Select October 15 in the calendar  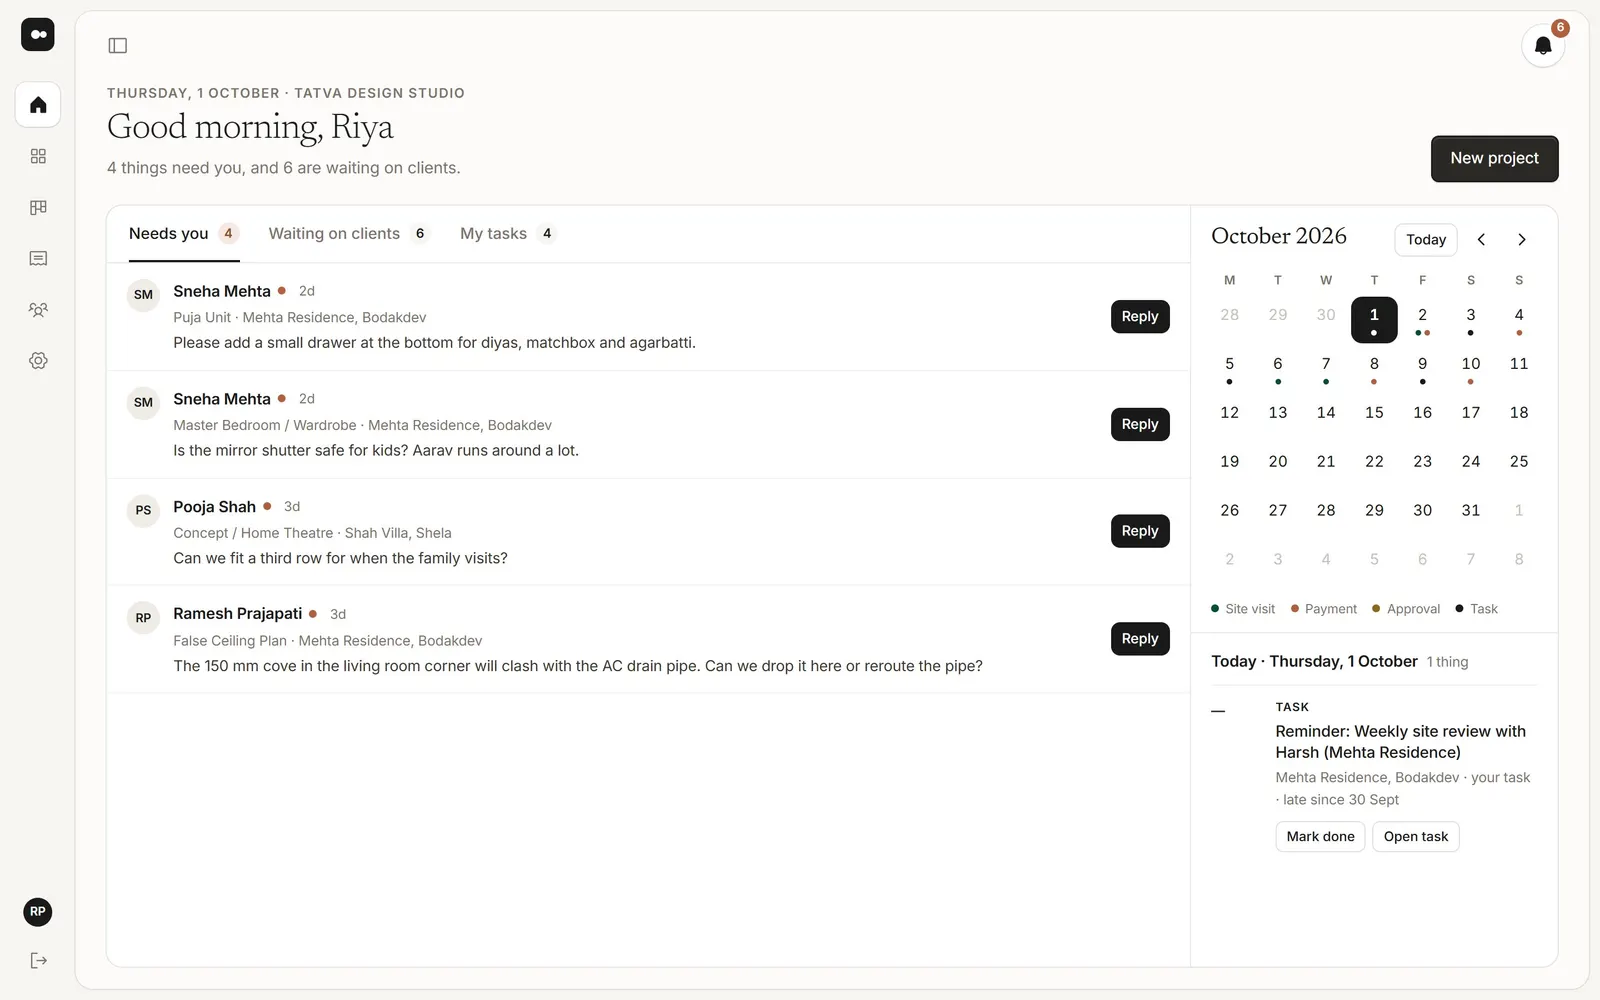1374,413
